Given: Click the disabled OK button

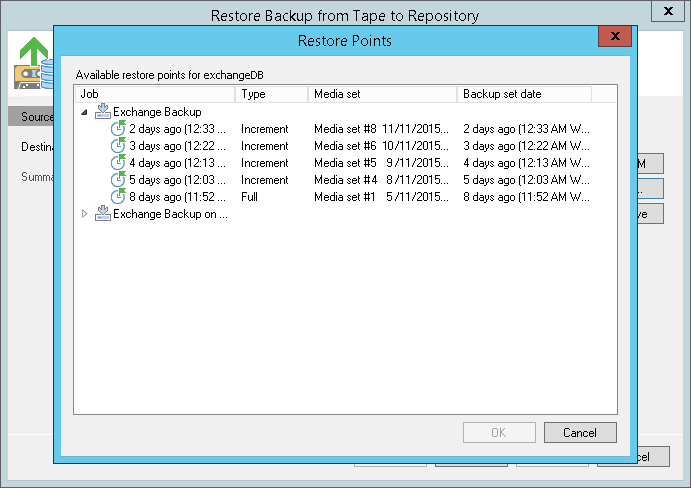Looking at the screenshot, I should 499,432.
